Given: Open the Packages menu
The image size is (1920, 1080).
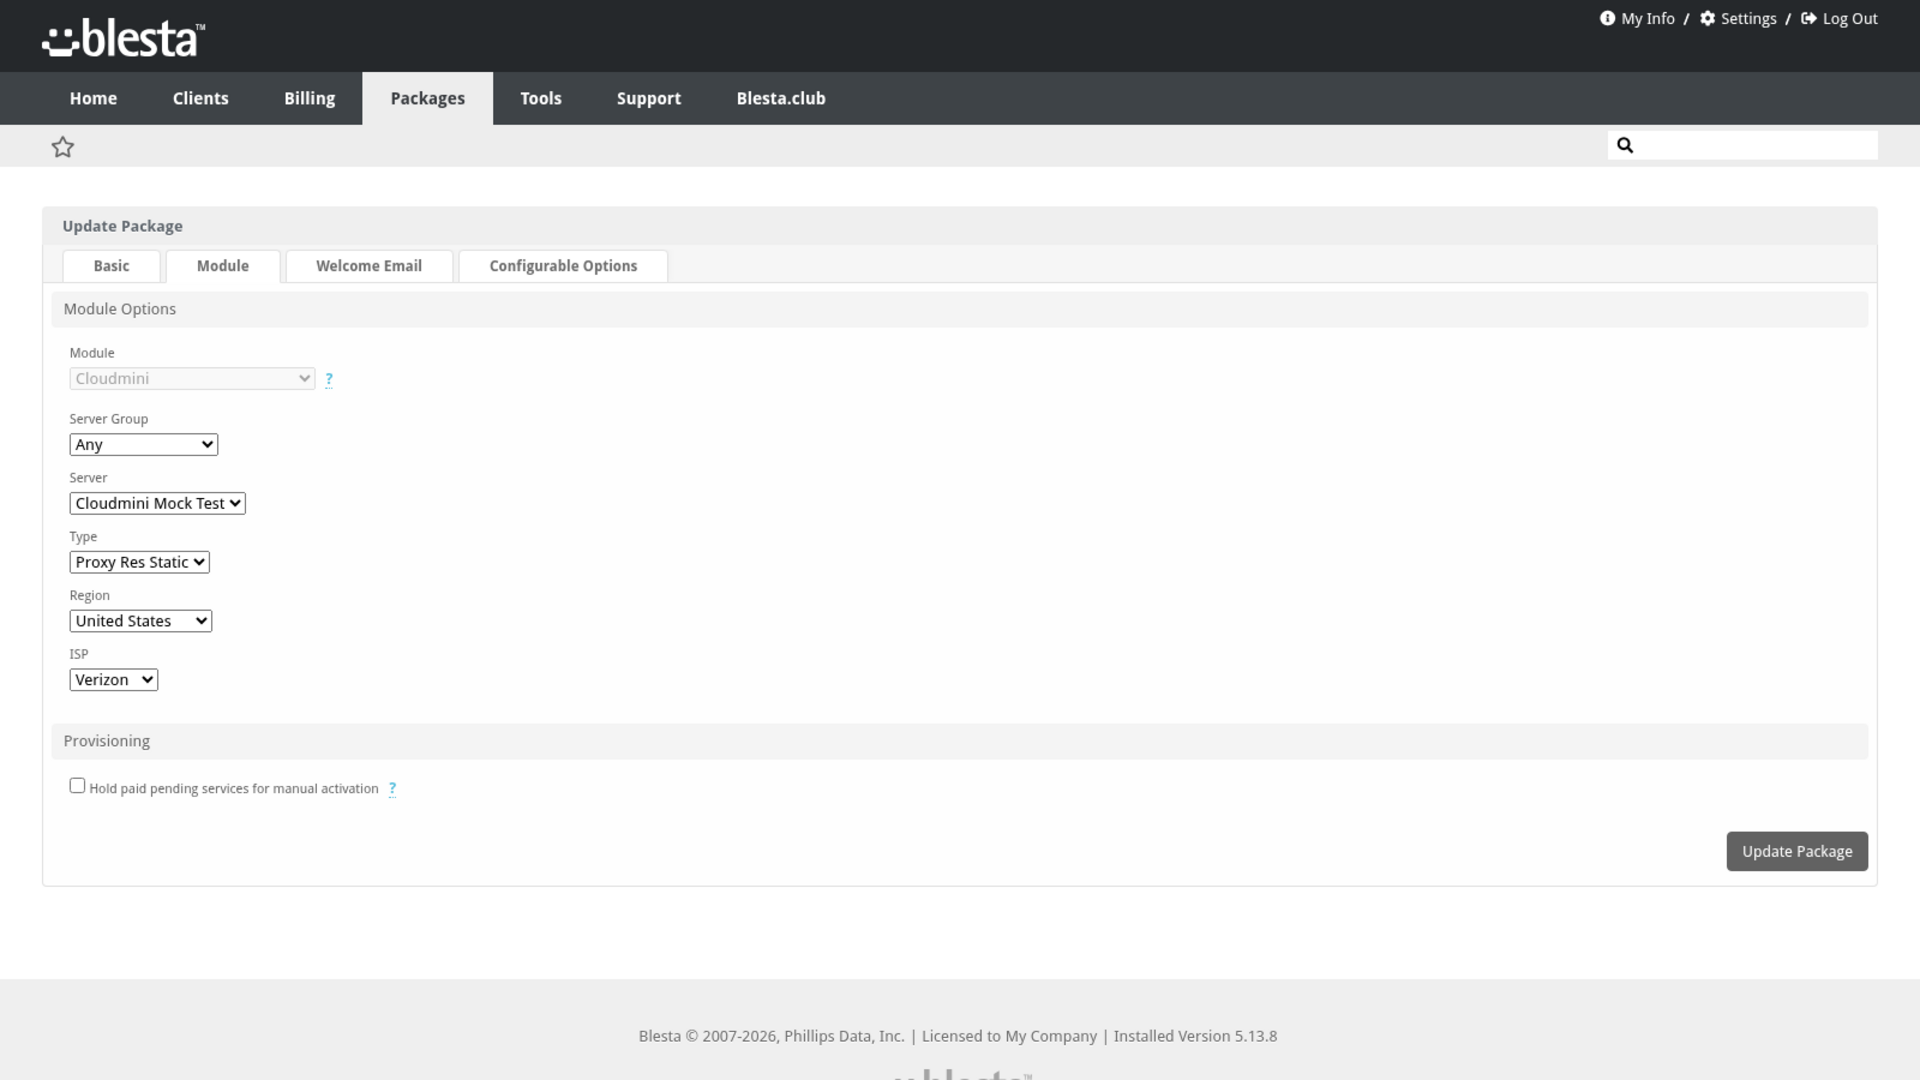Looking at the screenshot, I should [x=427, y=98].
